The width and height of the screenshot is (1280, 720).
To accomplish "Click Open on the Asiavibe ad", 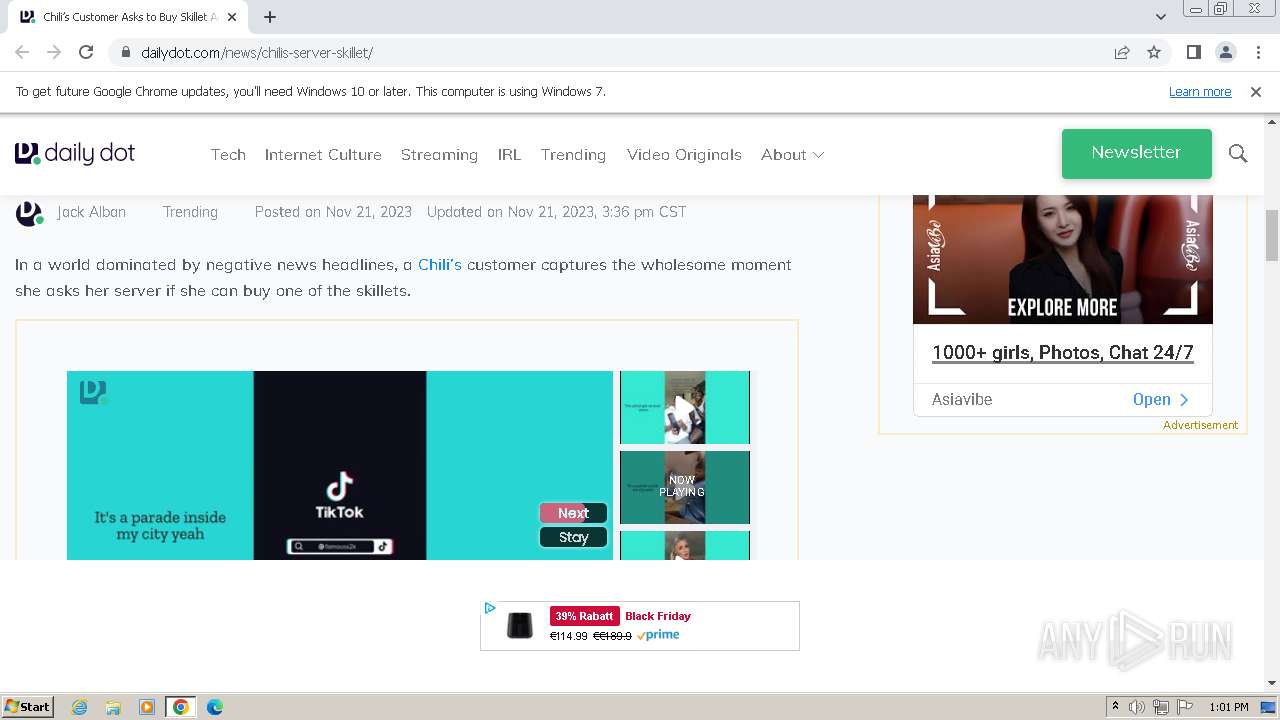I will click(x=1160, y=399).
